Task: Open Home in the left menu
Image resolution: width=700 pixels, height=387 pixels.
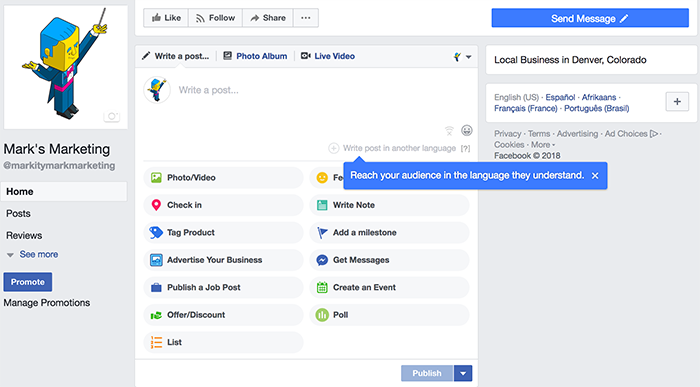Action: 64,191
